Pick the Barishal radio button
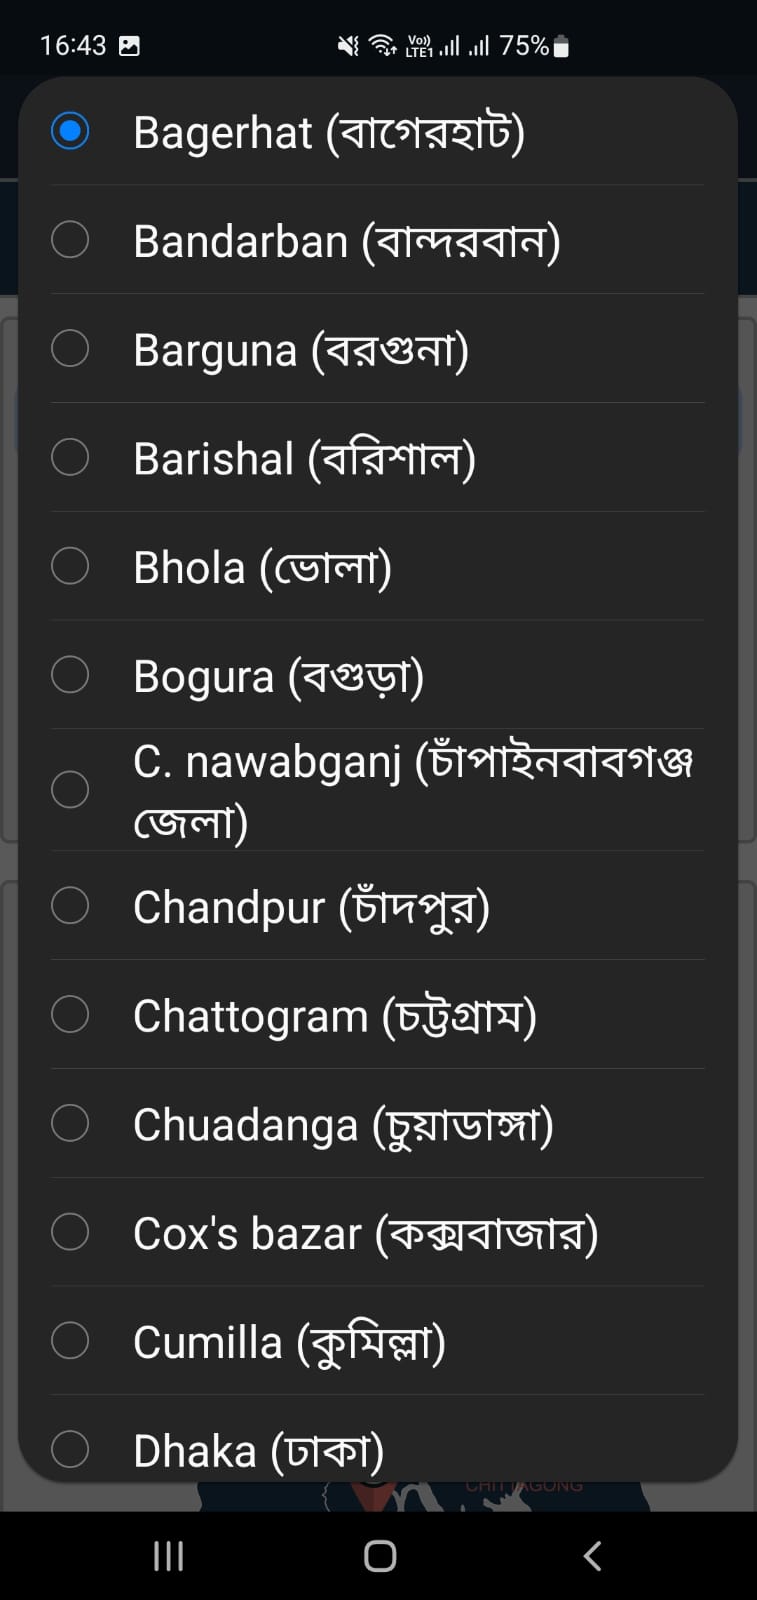This screenshot has height=1600, width=757. tap(70, 458)
